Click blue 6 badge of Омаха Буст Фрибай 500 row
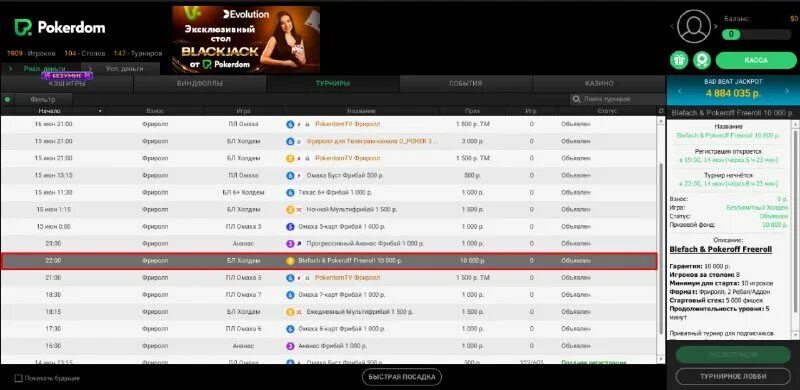This screenshot has width=800, height=390. click(x=290, y=176)
